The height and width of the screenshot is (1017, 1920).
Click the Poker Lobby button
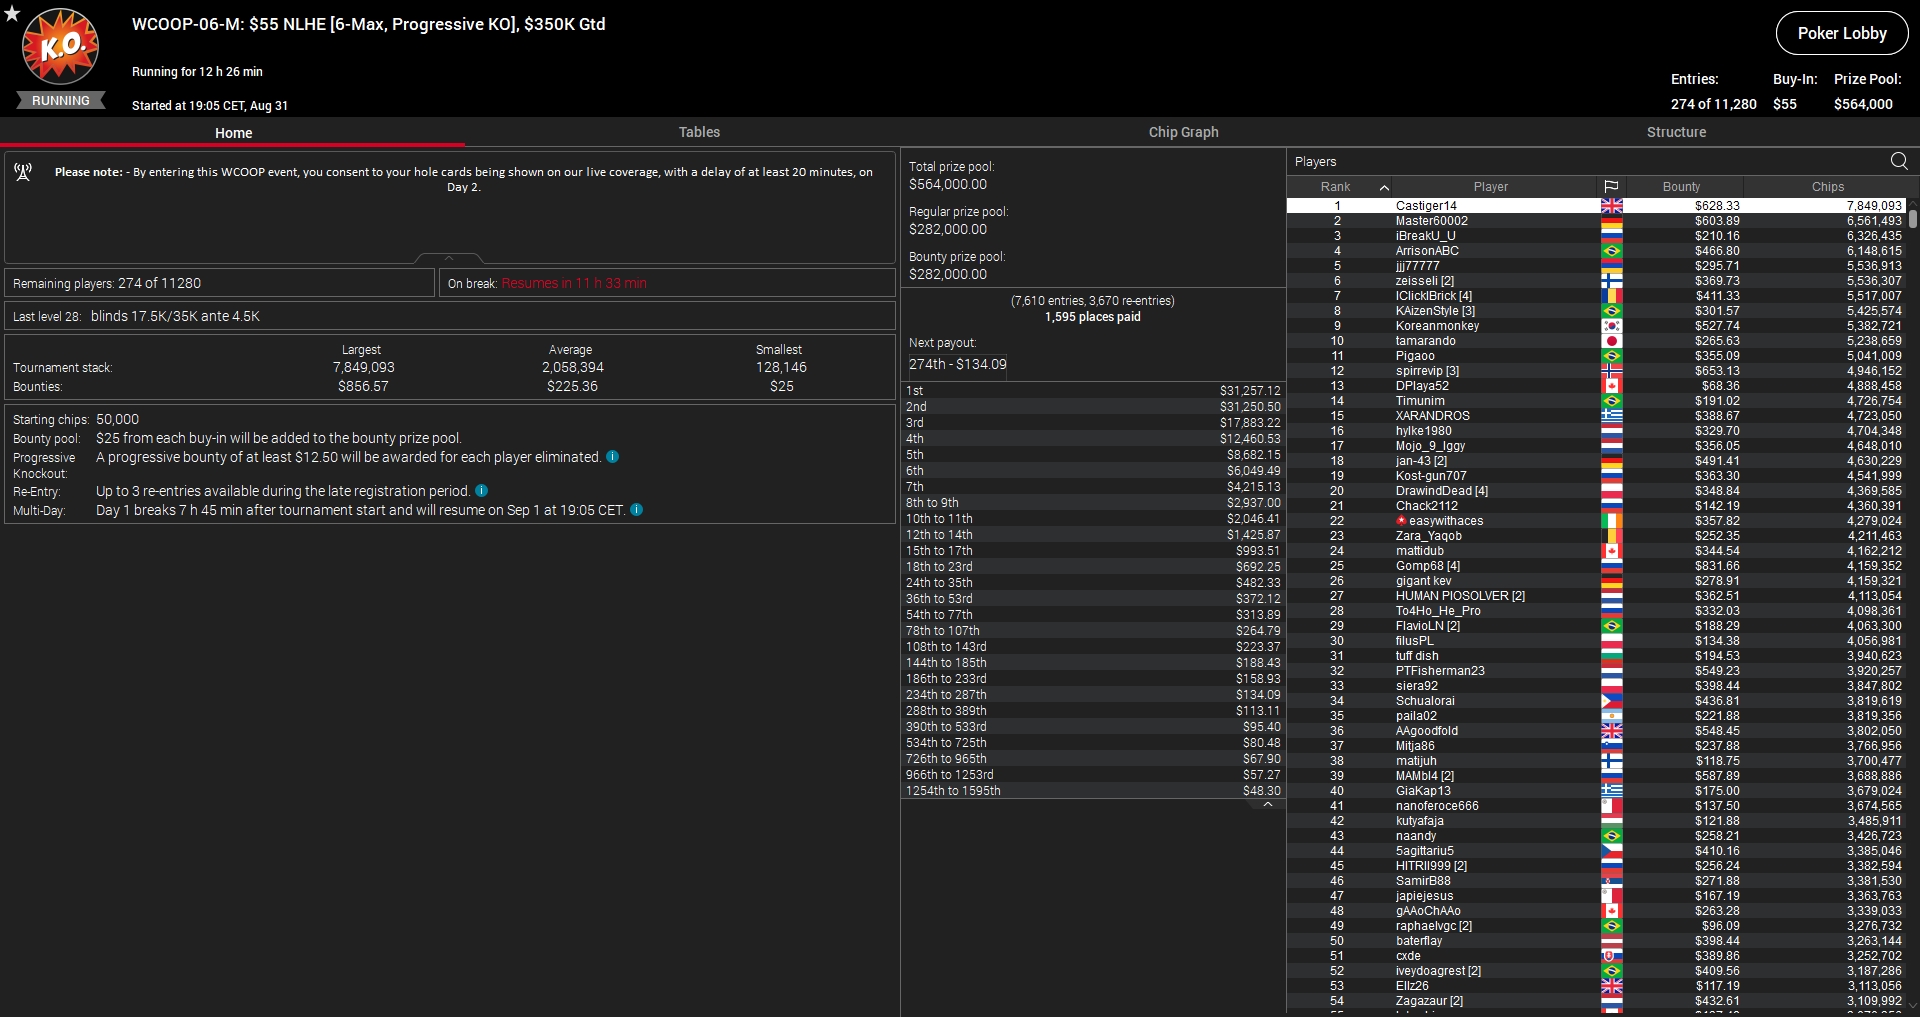1842,33
